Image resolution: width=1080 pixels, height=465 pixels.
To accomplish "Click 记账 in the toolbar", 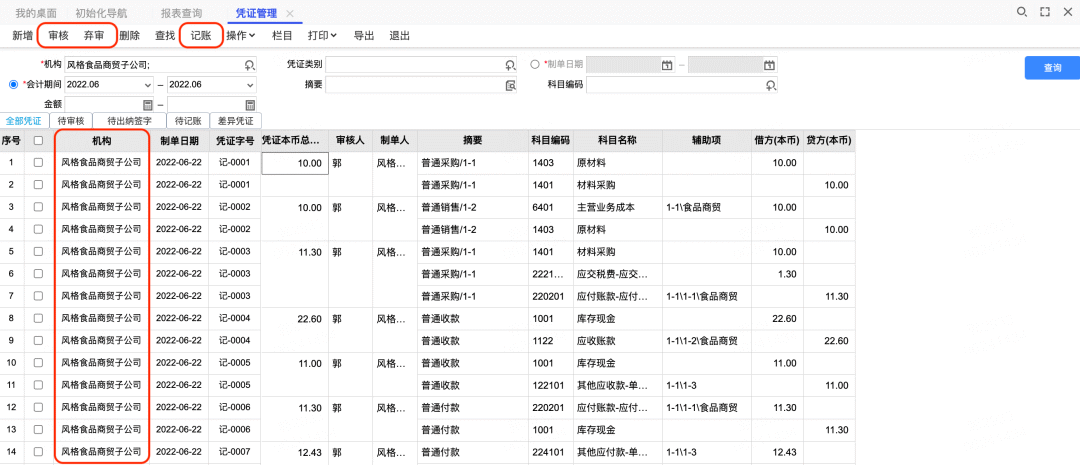I will pos(201,35).
